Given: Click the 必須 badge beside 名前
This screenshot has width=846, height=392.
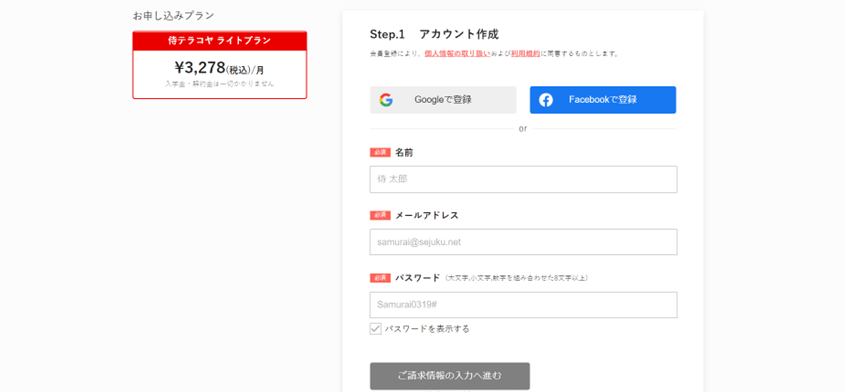Looking at the screenshot, I should pyautogui.click(x=380, y=153).
